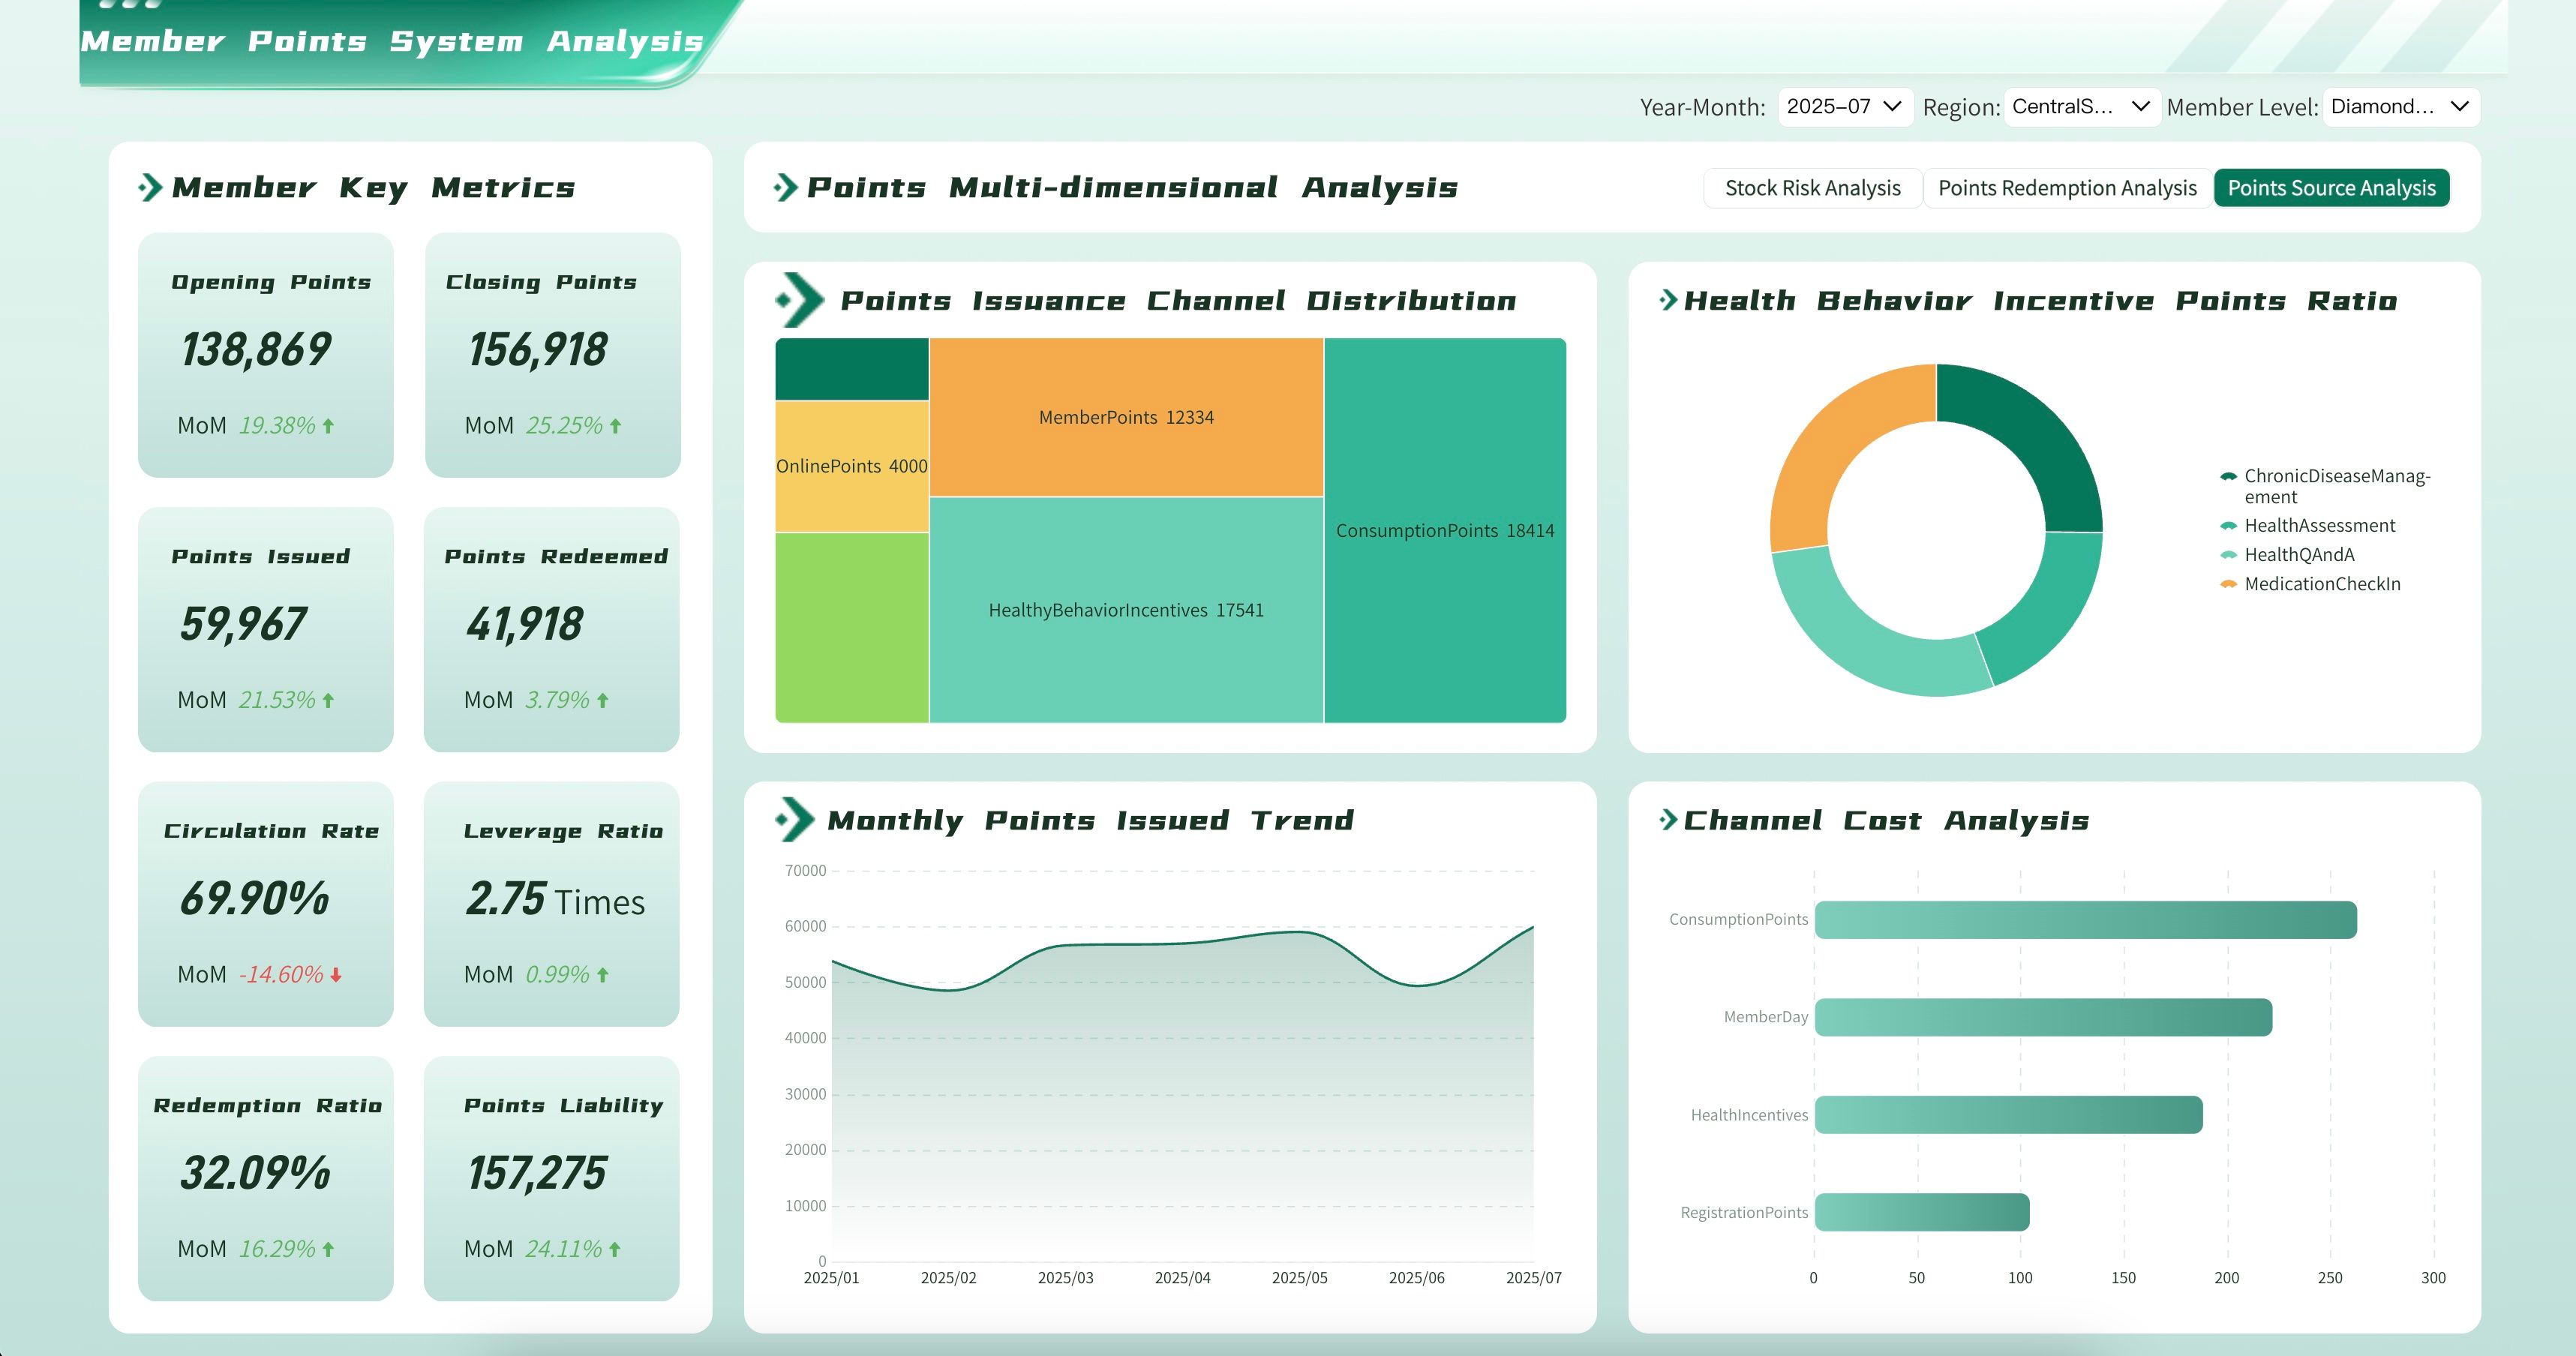This screenshot has width=2576, height=1356.
Task: Select the OnlinePoints 4000 treemap block
Action: point(852,466)
